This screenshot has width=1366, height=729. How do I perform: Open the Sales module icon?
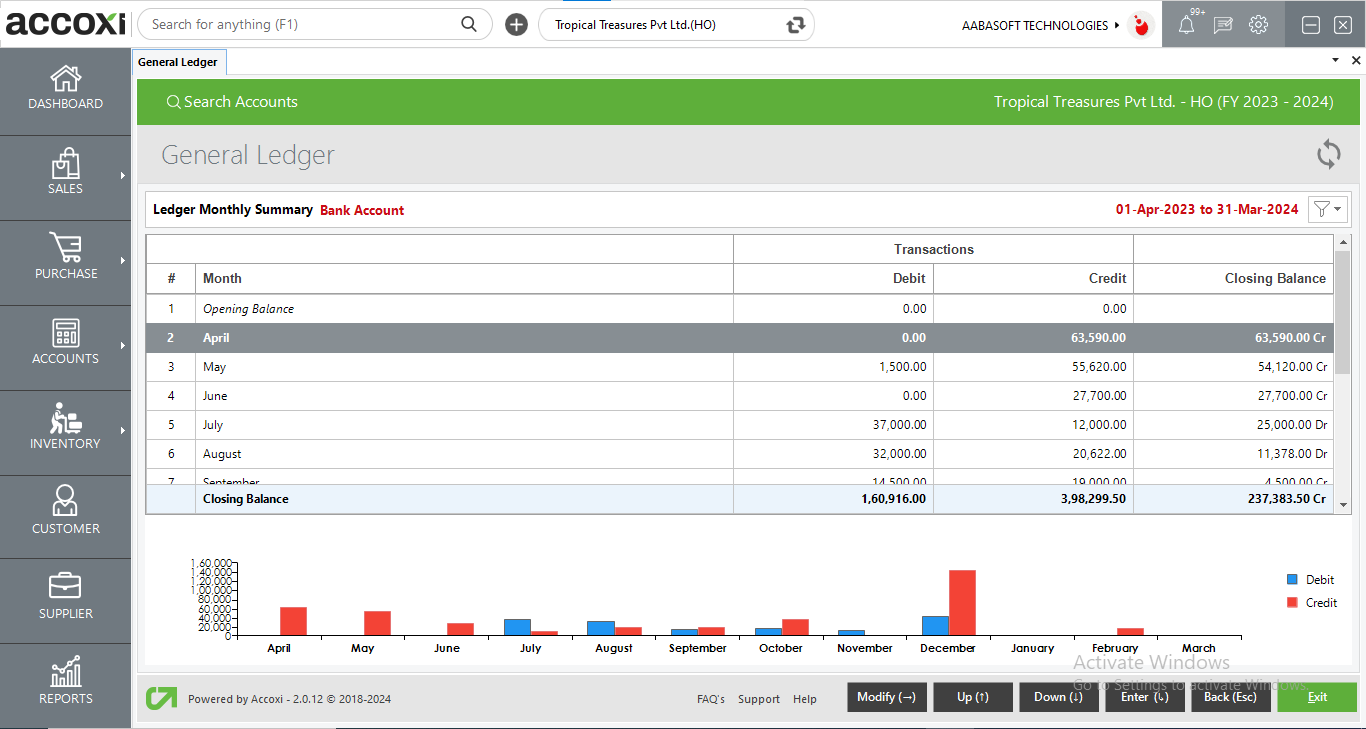coord(65,164)
